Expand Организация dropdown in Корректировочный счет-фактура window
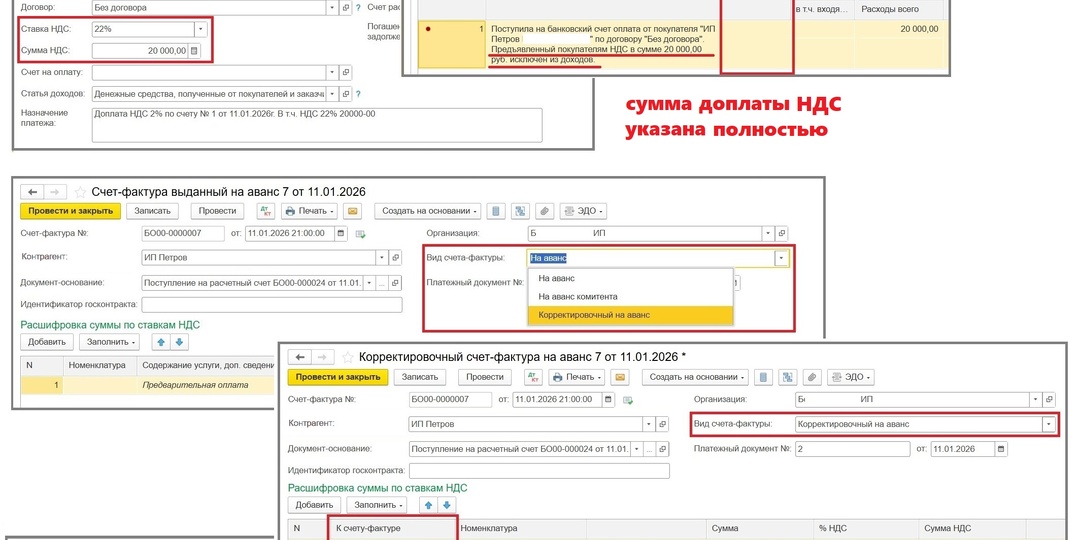 tap(1036, 399)
